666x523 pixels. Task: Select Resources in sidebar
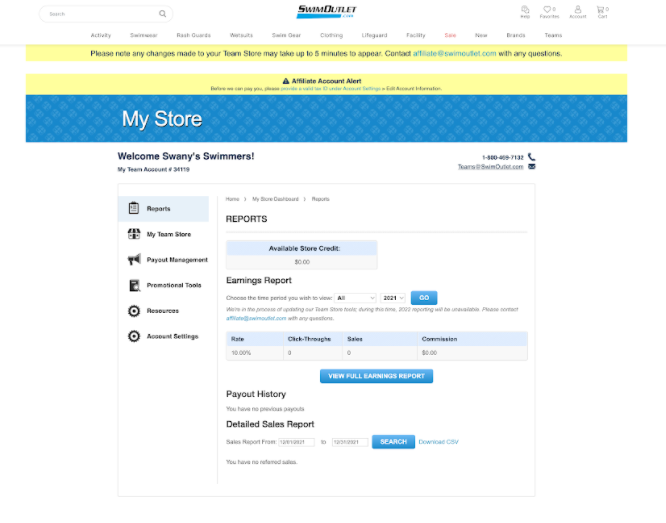click(x=164, y=311)
